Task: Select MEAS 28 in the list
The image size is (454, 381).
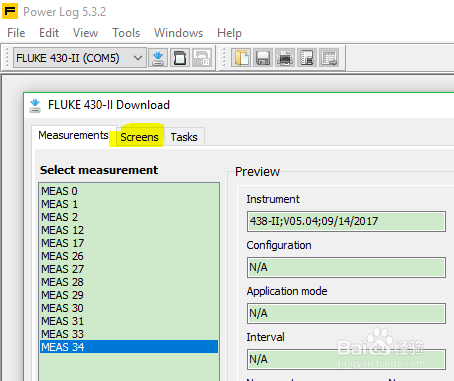Action: 129,282
